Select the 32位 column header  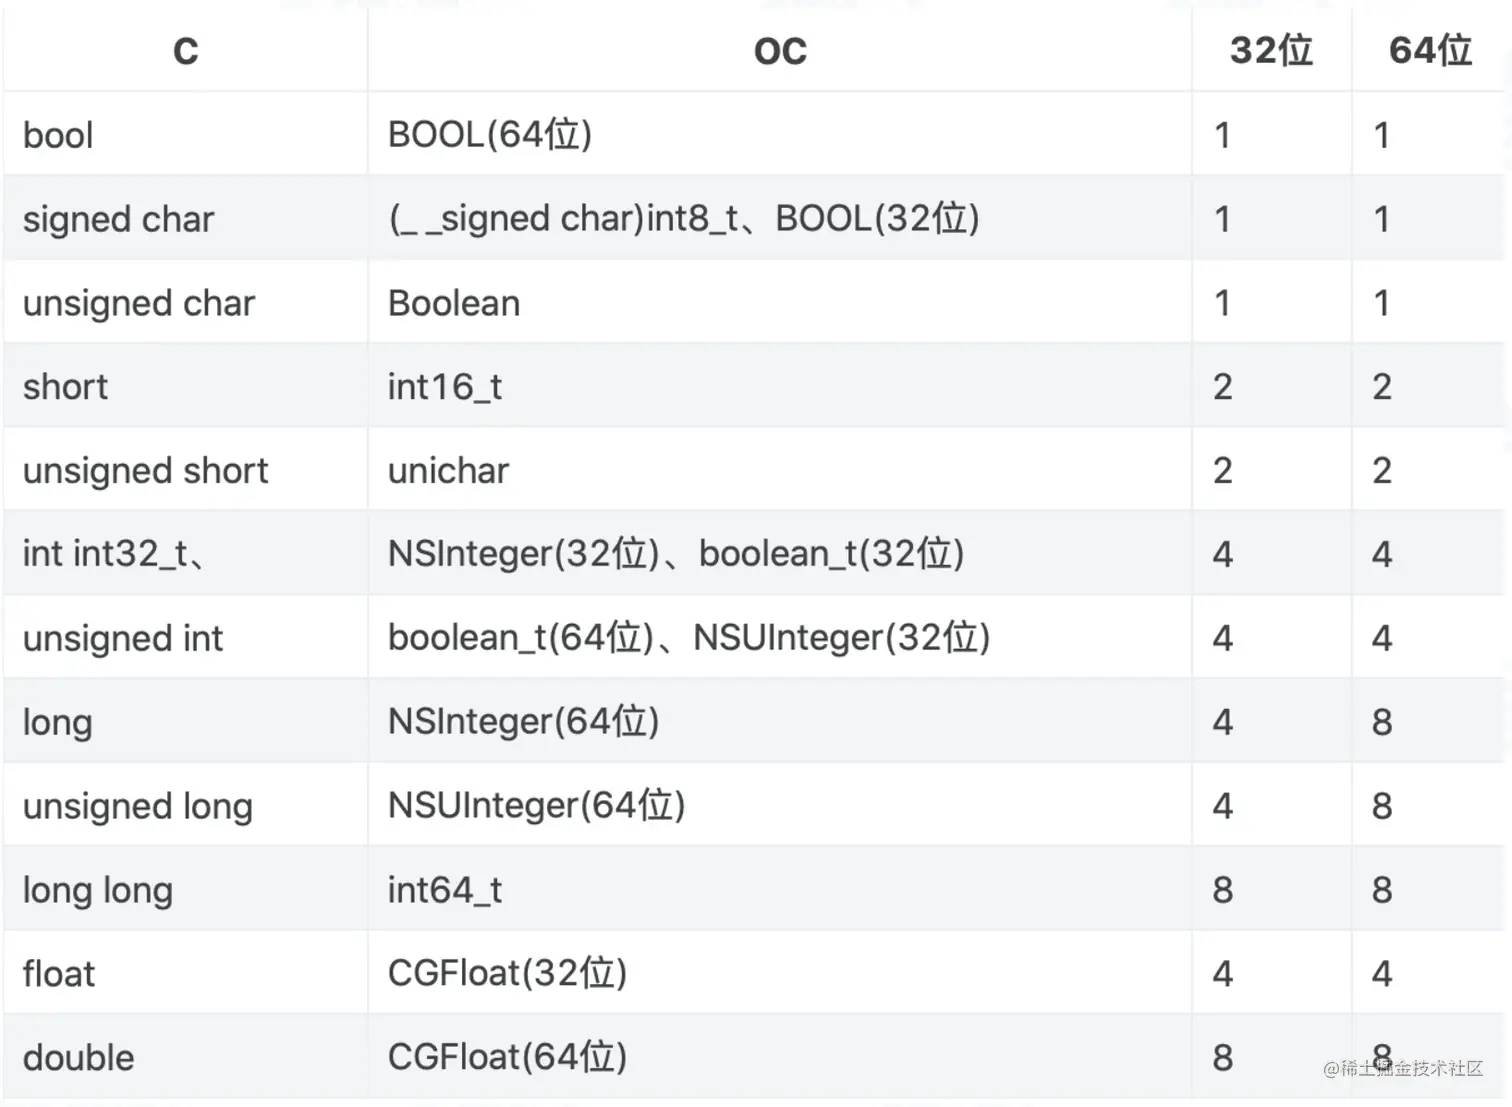[1271, 50]
